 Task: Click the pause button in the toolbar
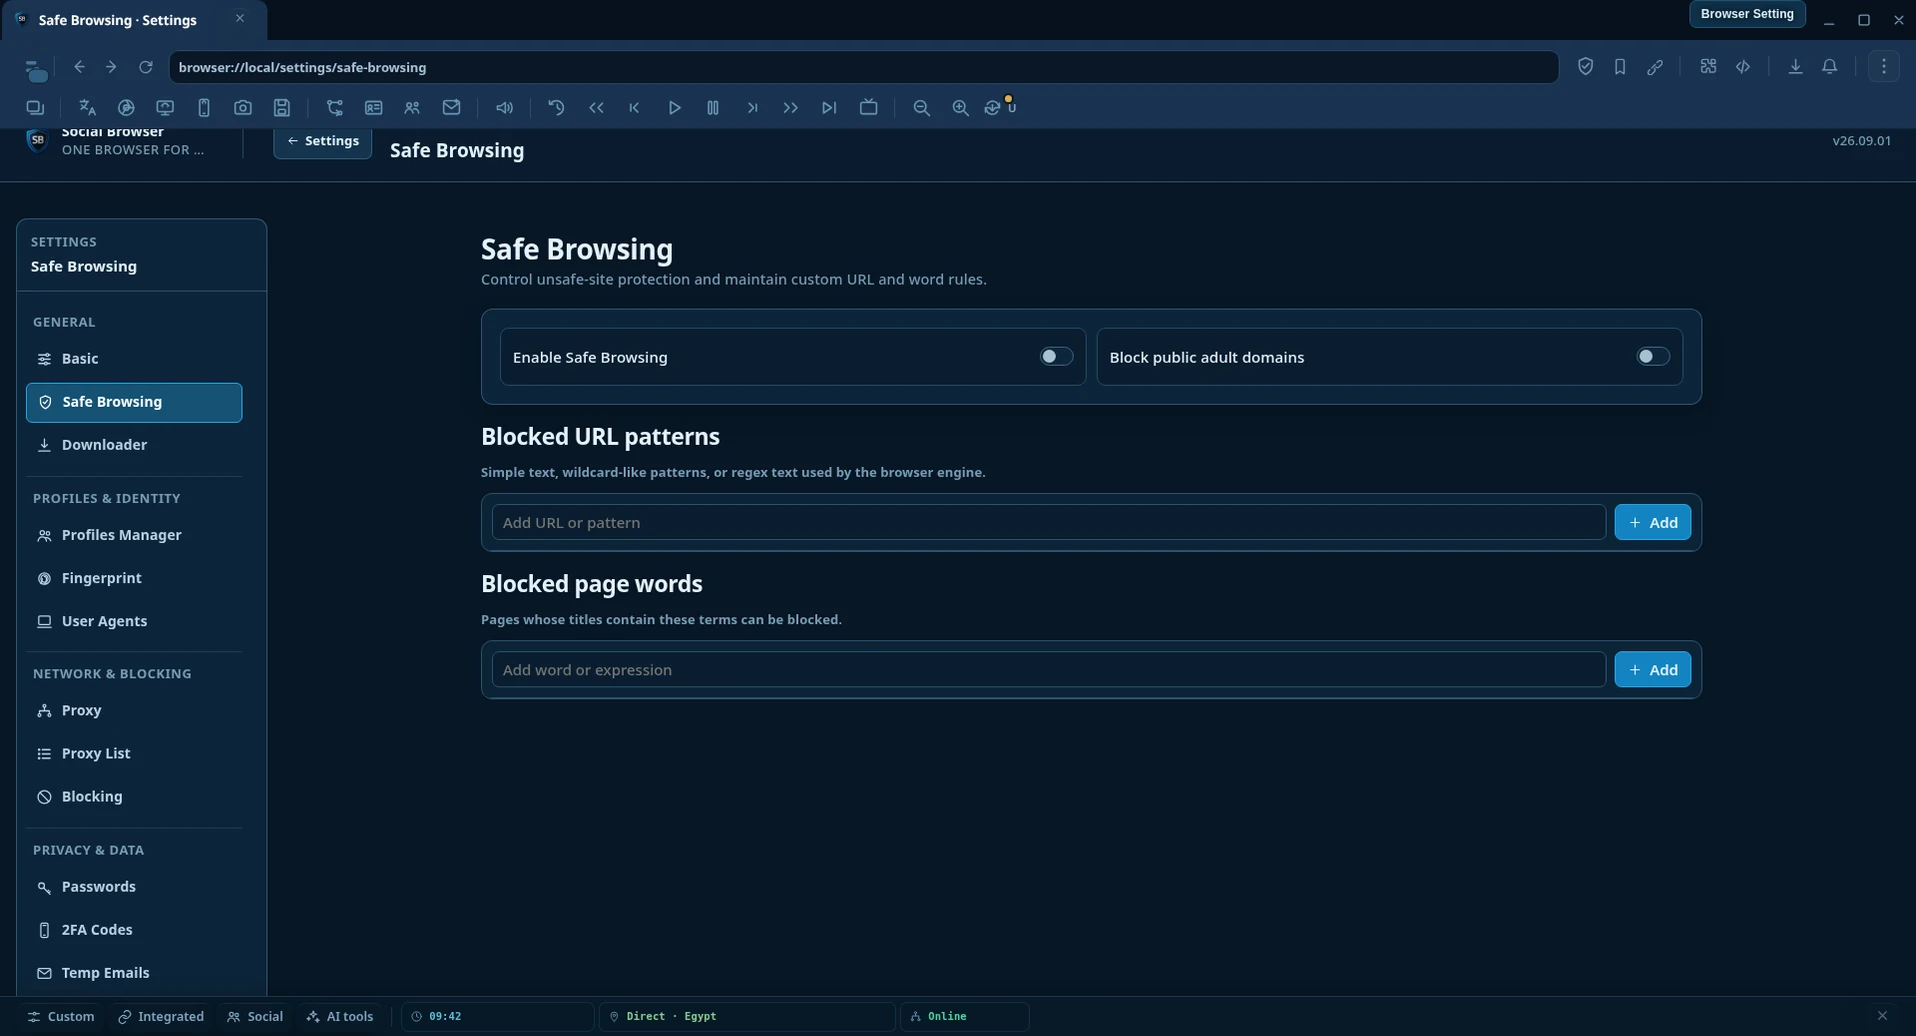click(713, 108)
